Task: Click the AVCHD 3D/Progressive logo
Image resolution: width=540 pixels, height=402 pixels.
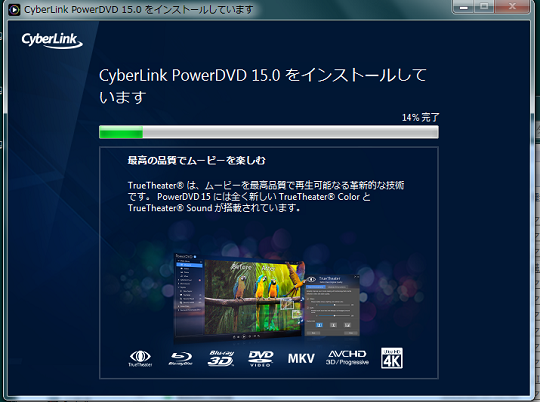Action: point(347,358)
